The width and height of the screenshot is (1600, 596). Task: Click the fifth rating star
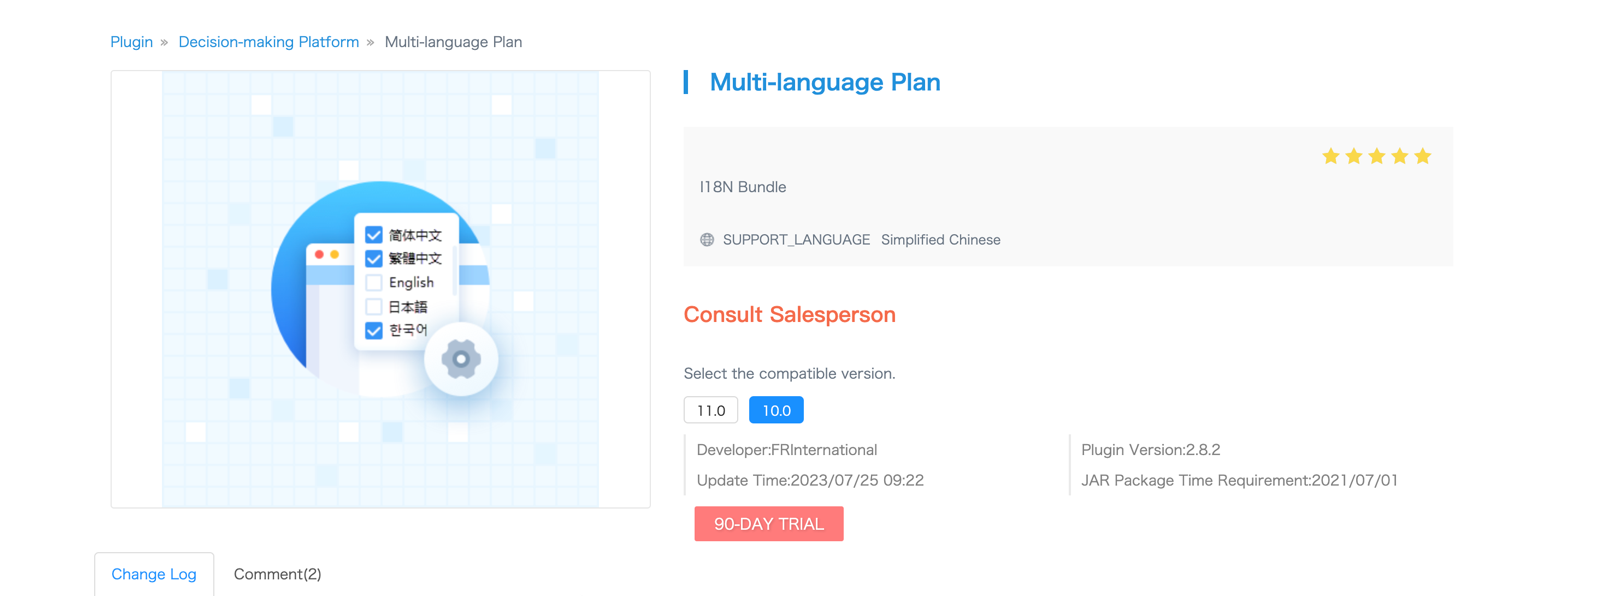(x=1423, y=156)
